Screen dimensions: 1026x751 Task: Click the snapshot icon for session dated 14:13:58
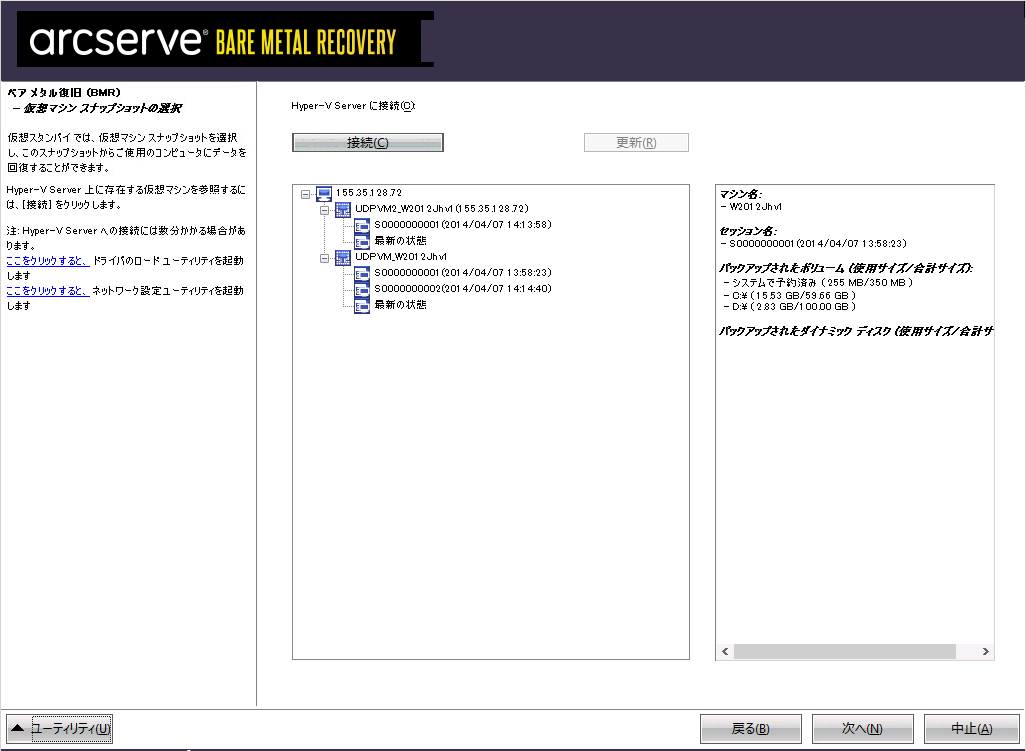coord(362,226)
